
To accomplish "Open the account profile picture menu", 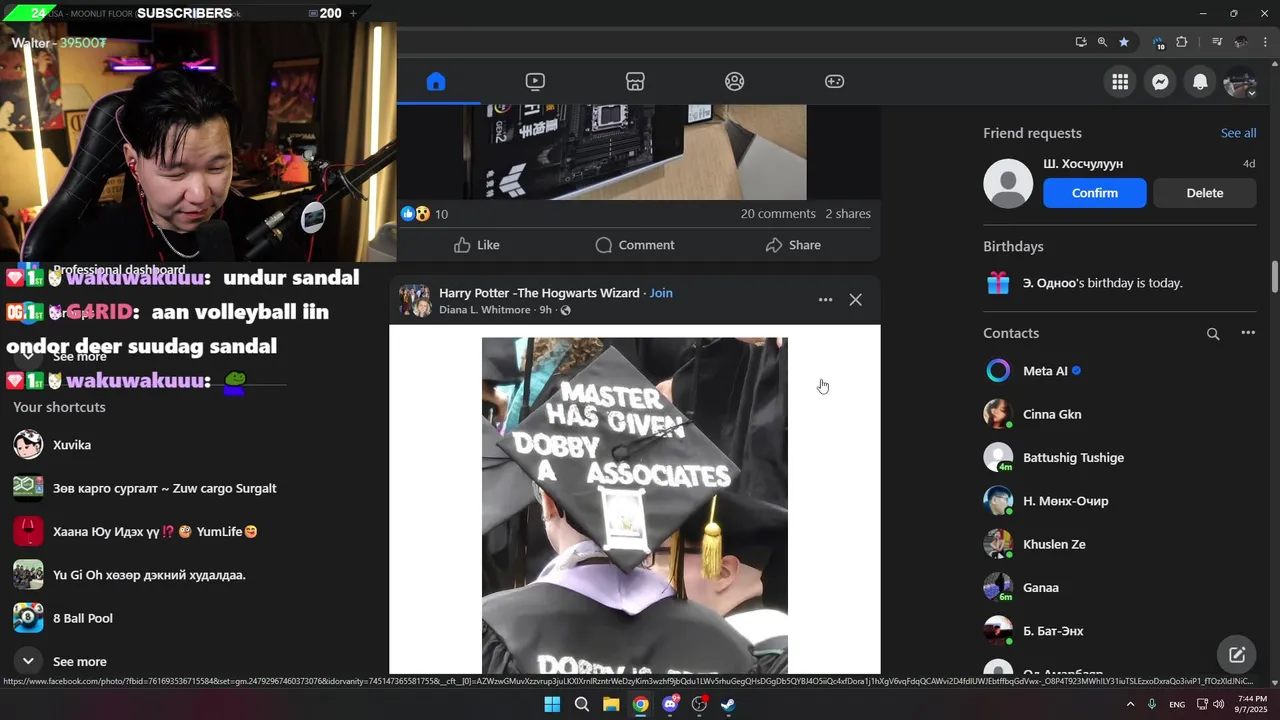I will 1240,83.
